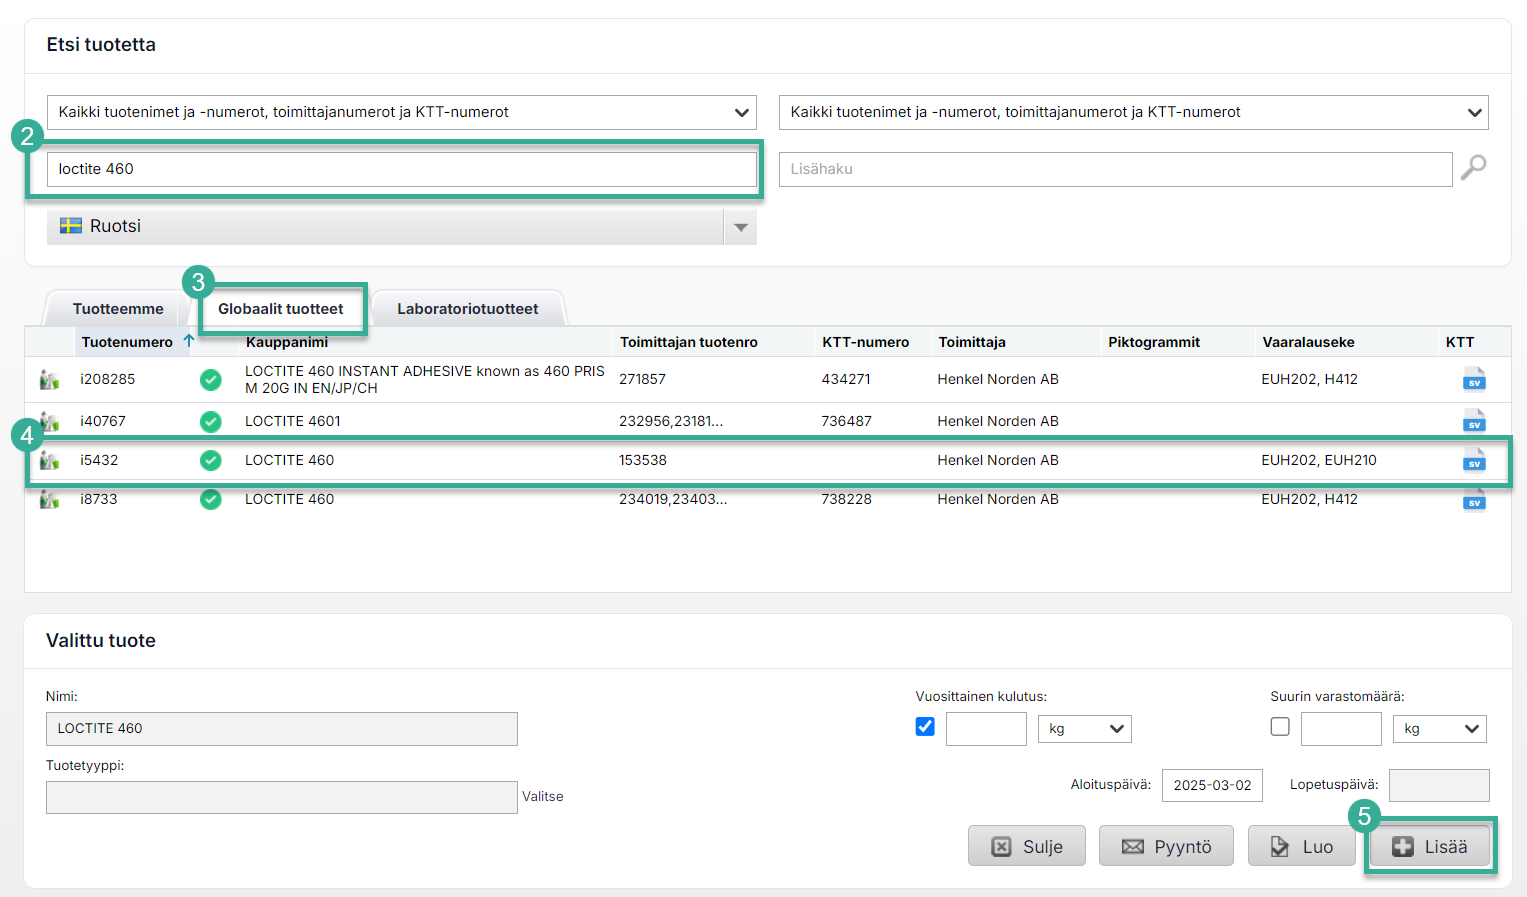Click KTT number 738228
This screenshot has height=897, width=1527.
[x=846, y=499]
